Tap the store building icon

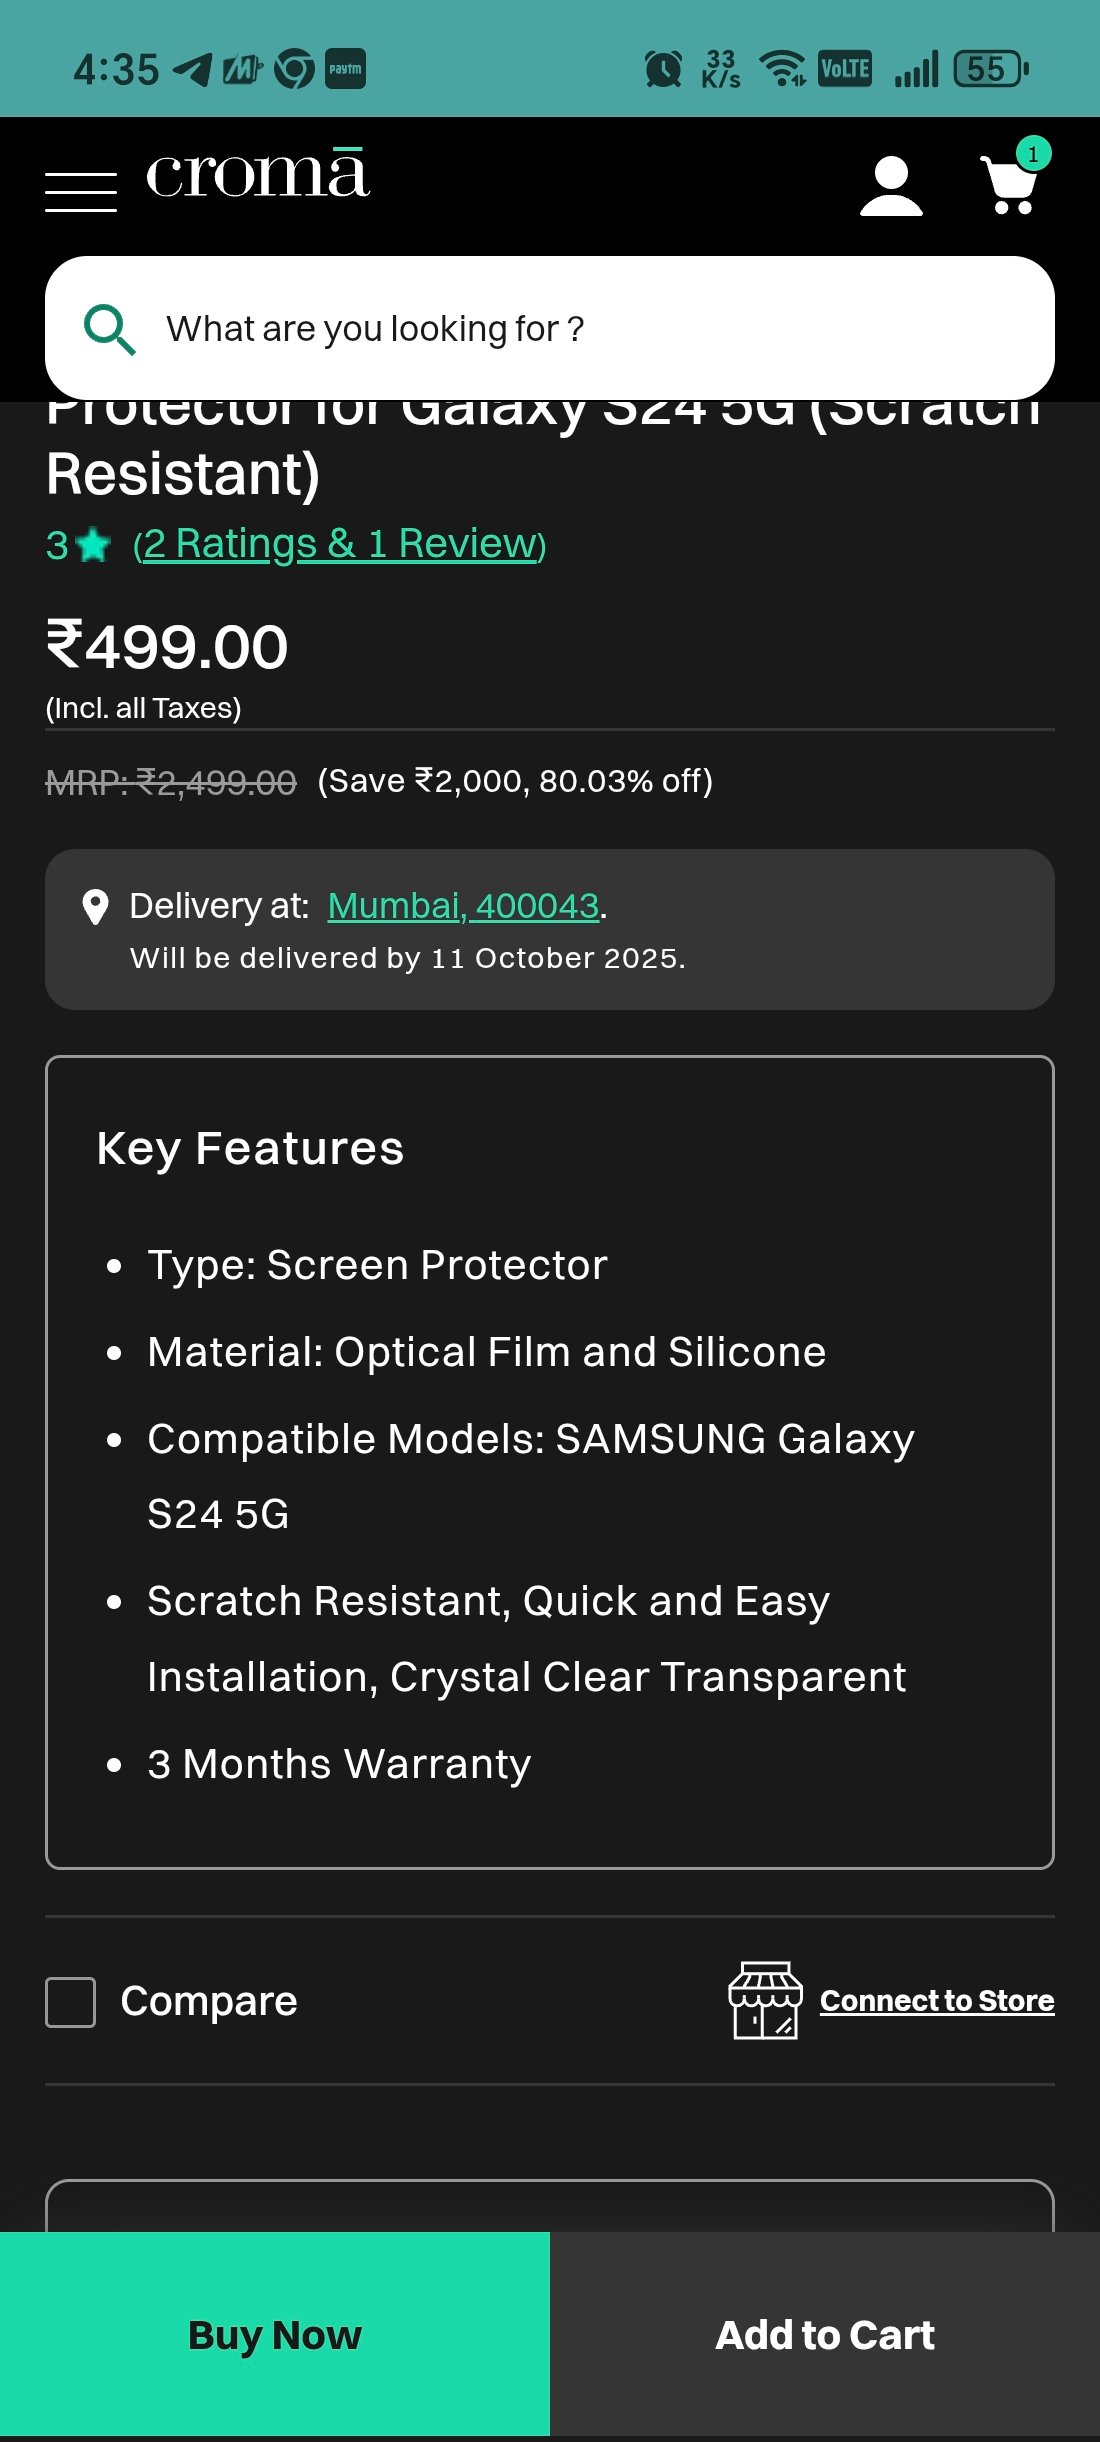click(x=765, y=2000)
